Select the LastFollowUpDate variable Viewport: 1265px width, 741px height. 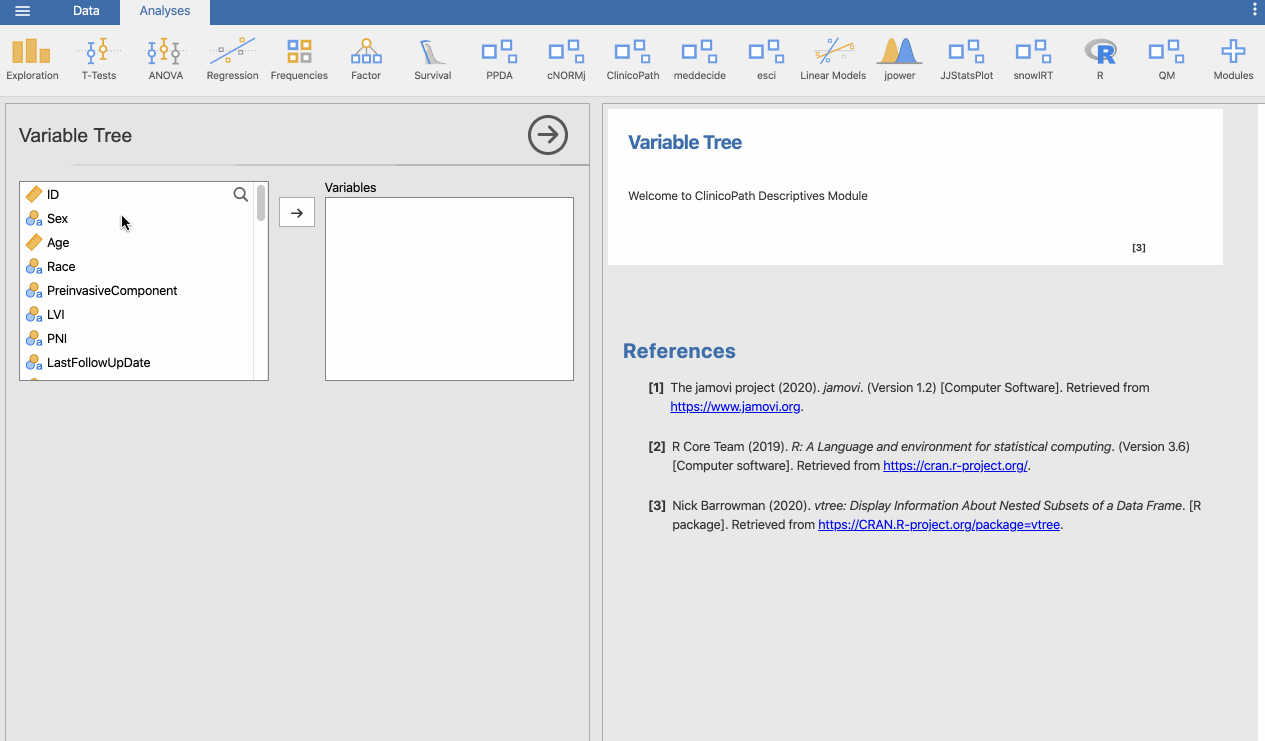click(x=137, y=362)
